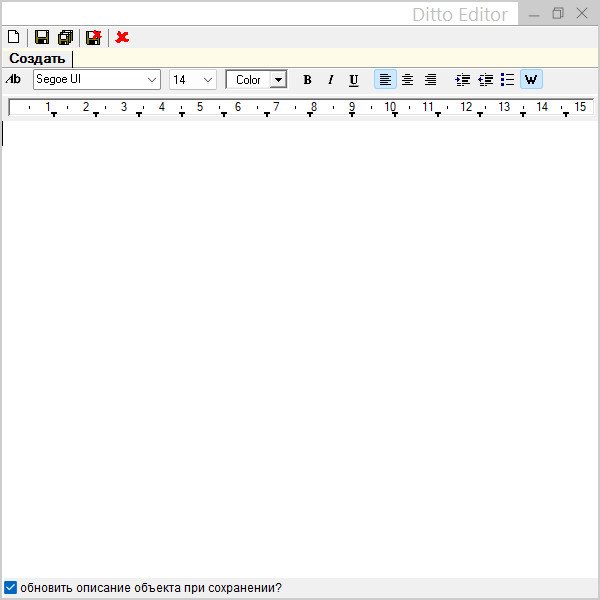
Task: Select the Создать tab
Action: pos(37,58)
